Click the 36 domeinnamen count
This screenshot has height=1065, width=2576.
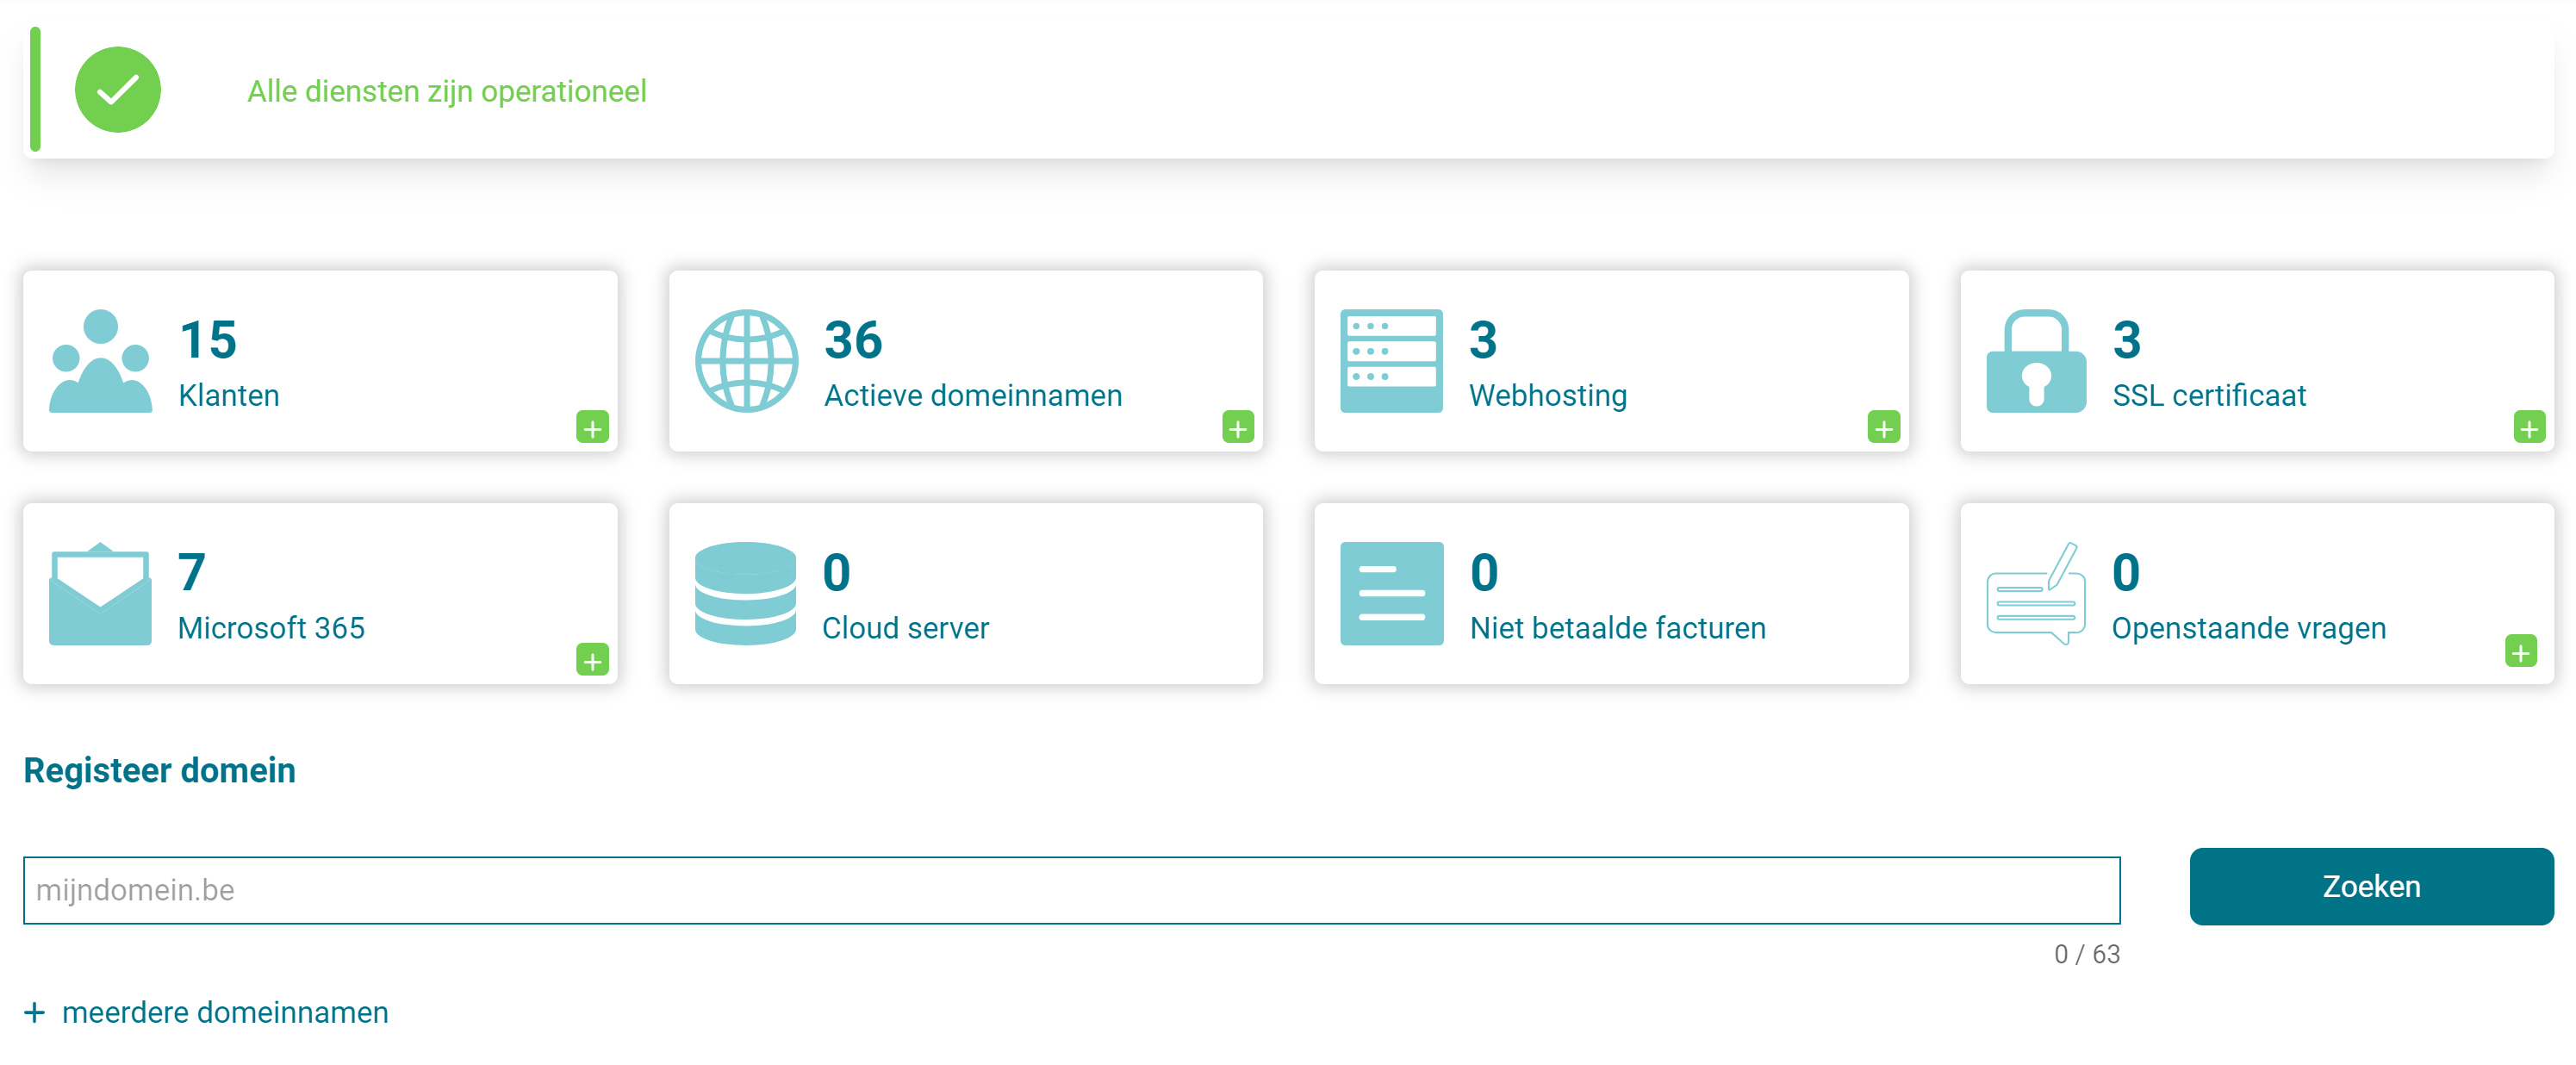853,340
